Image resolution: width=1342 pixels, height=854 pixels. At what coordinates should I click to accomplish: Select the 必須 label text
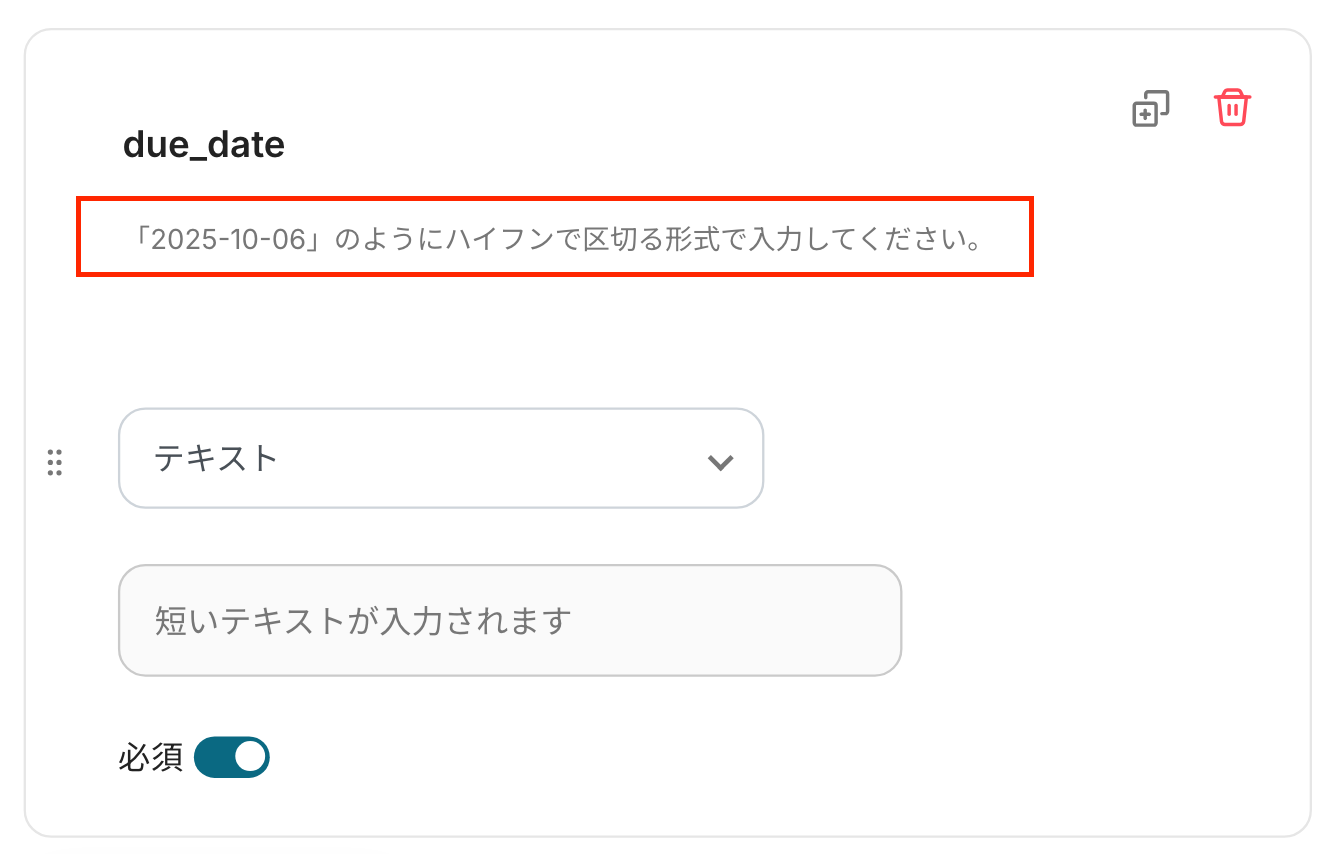[x=150, y=758]
